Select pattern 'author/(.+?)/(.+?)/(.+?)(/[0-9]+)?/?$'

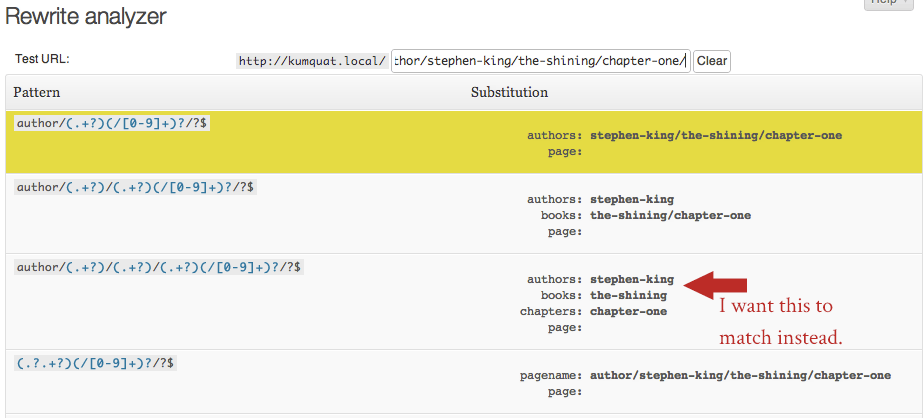(159, 268)
